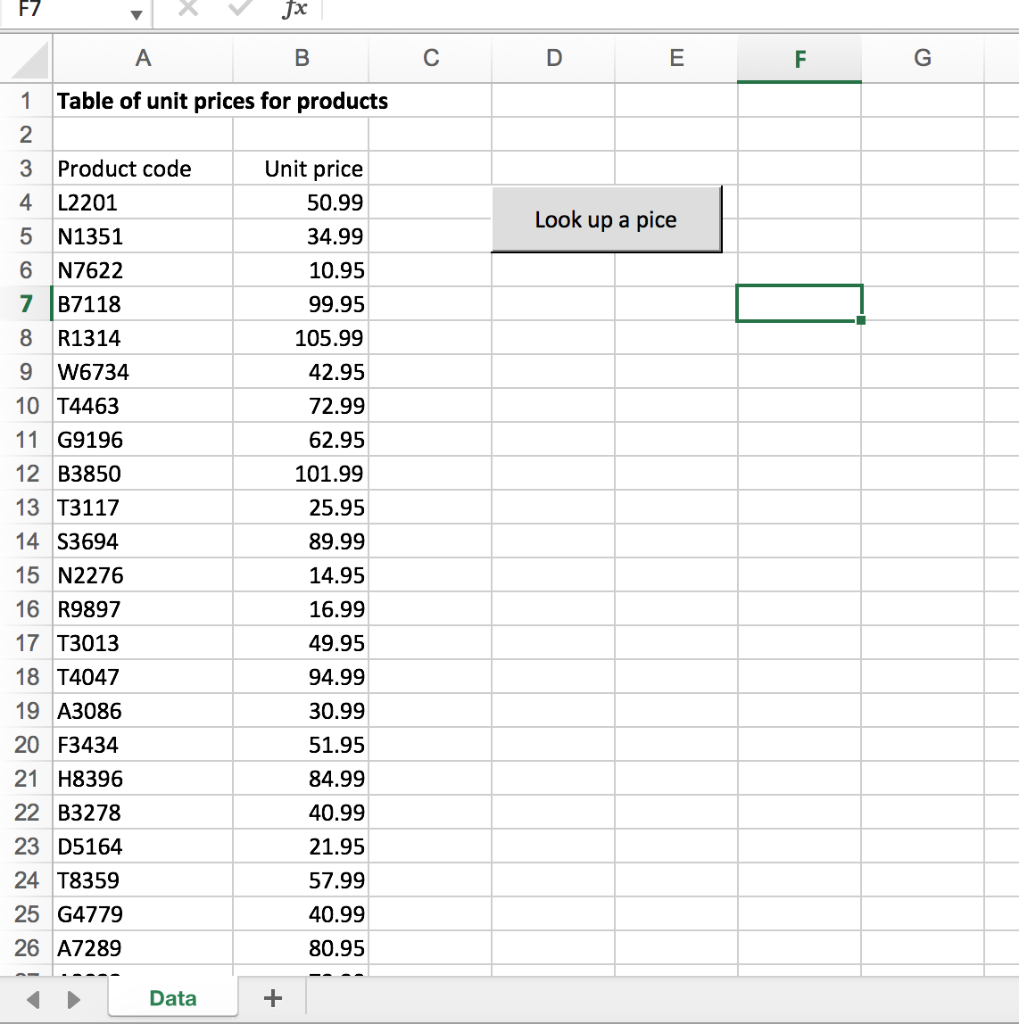1019x1024 pixels.
Task: Click the price cell 99.95
Action: point(301,304)
